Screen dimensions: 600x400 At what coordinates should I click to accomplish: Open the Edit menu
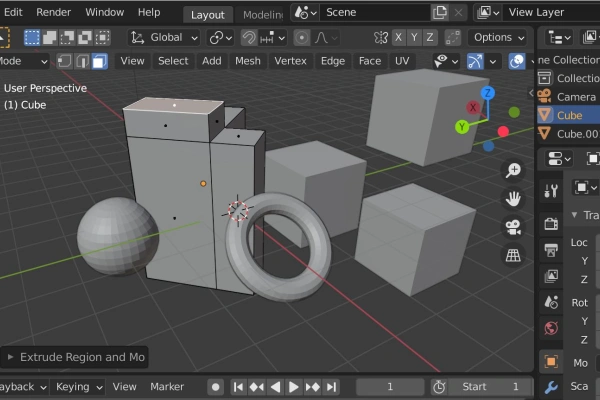point(13,12)
